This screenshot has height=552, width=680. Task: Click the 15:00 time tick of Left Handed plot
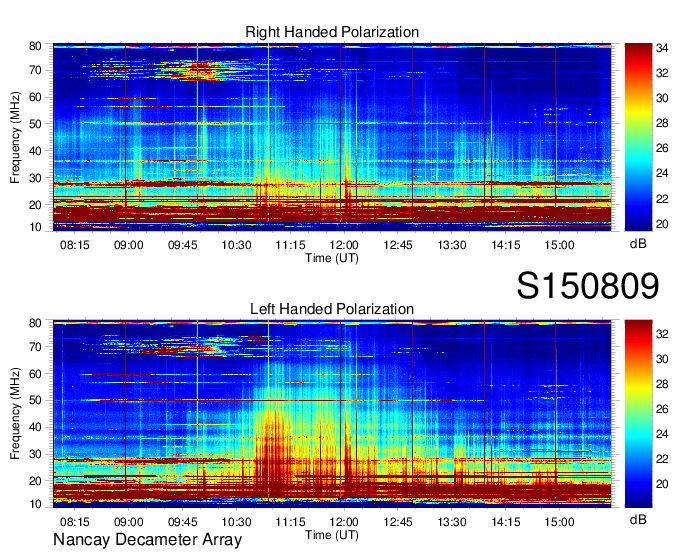click(559, 522)
